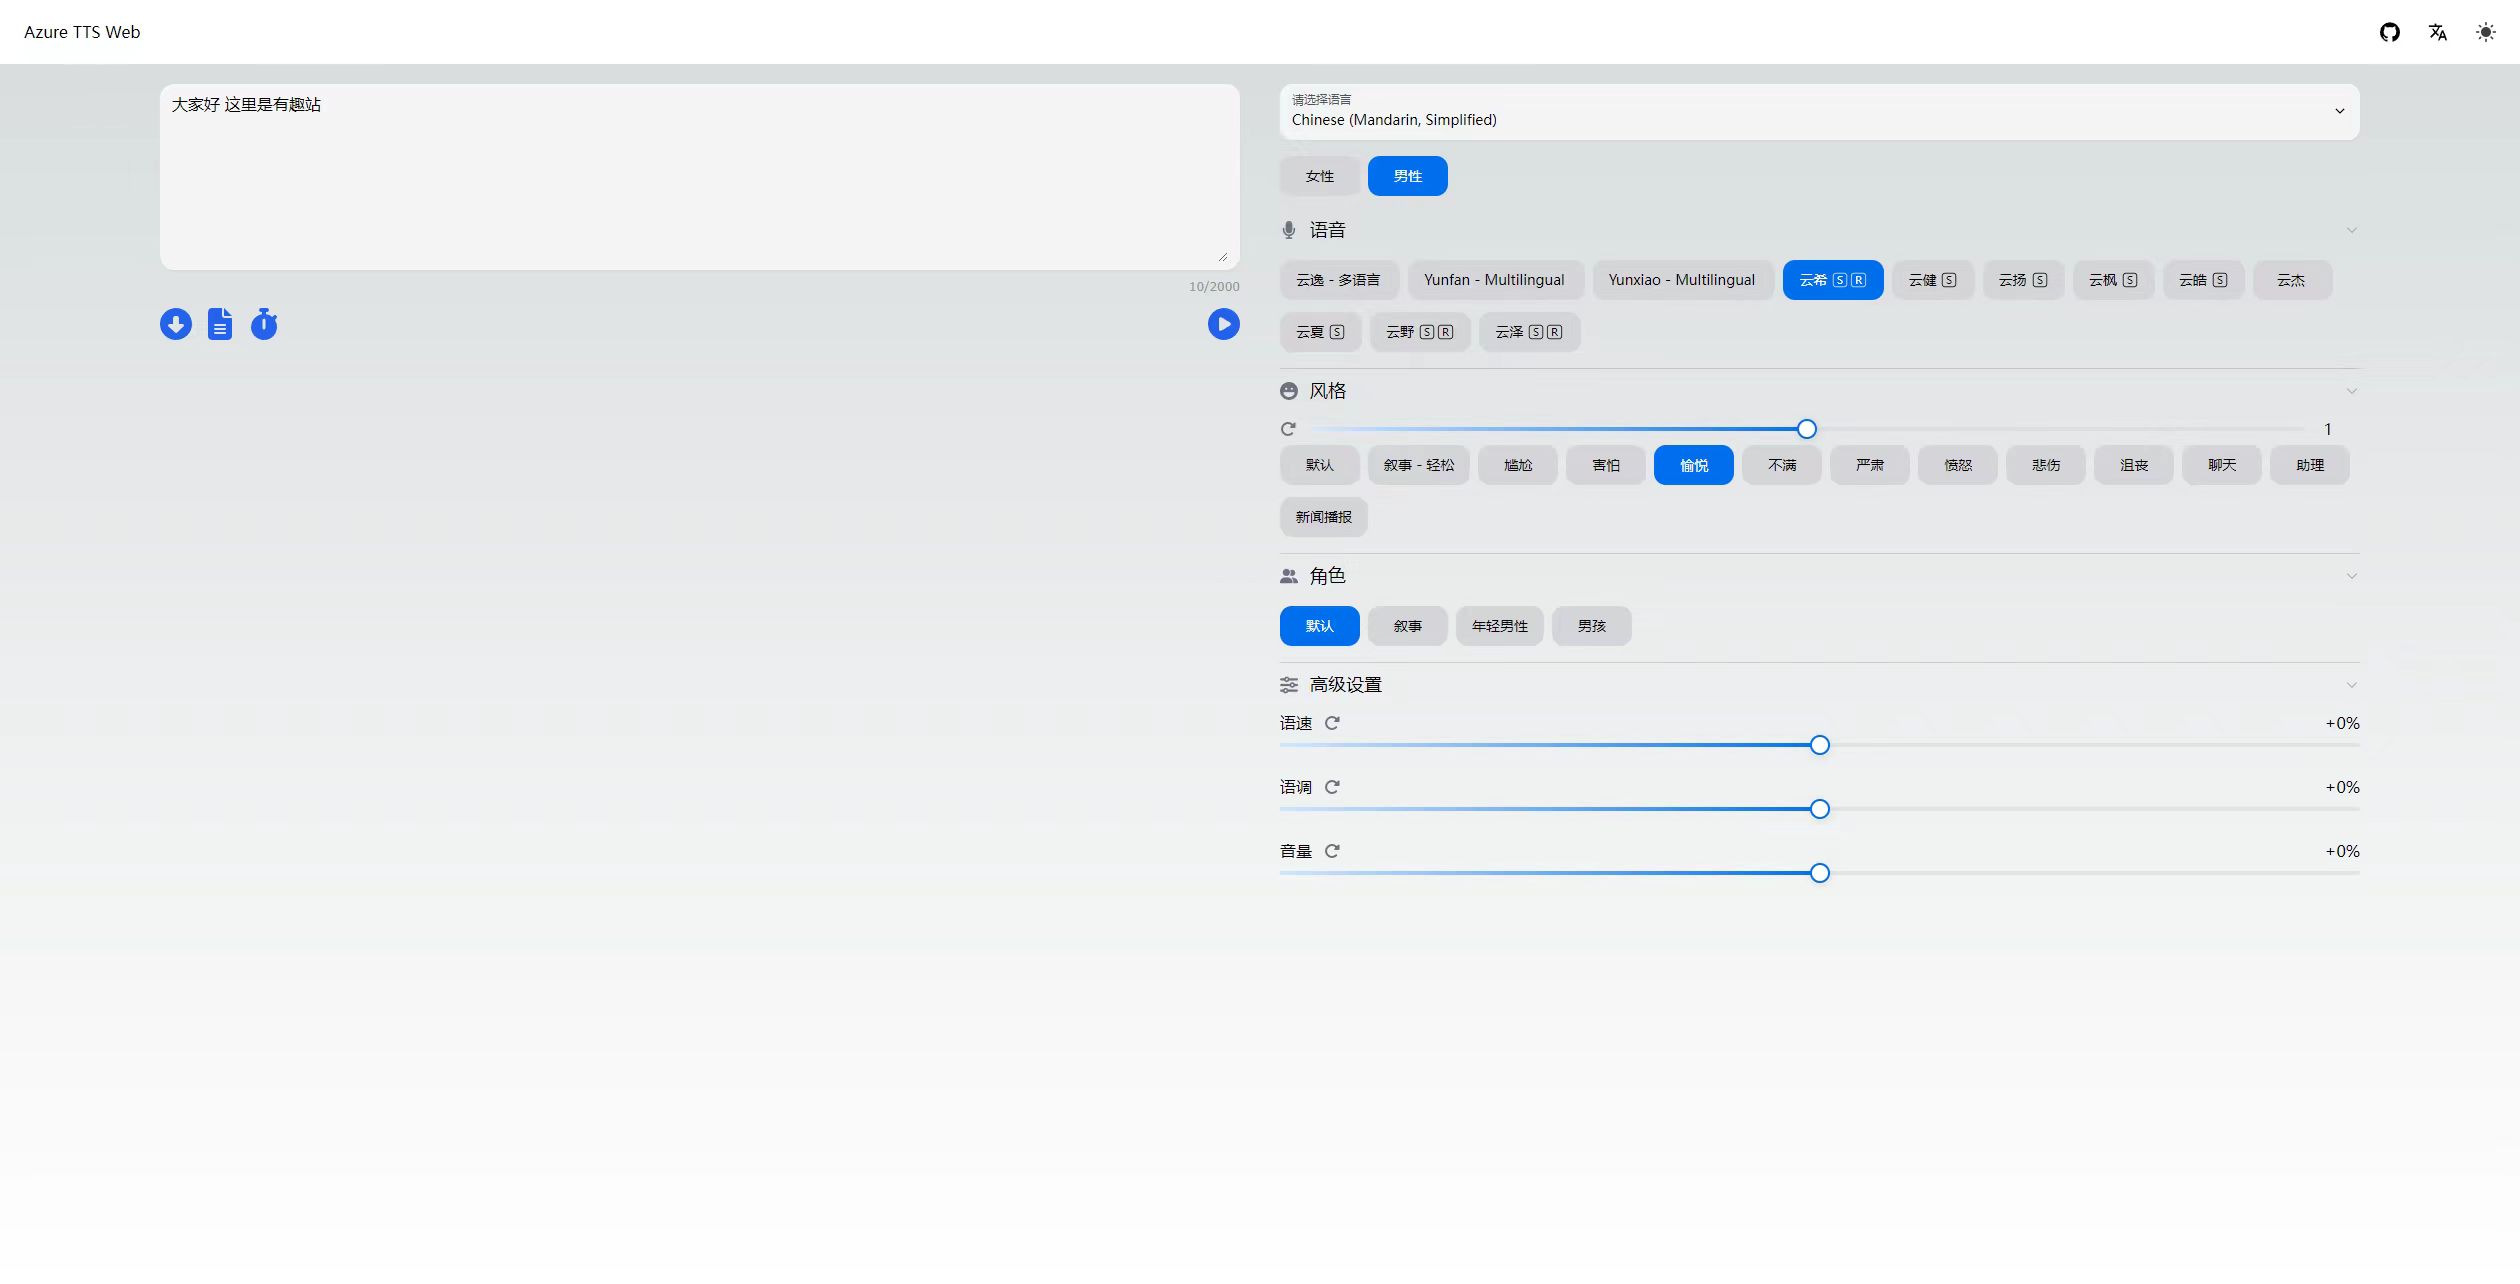Select the 尴尬 style
The image size is (2520, 1284).
click(x=1518, y=465)
